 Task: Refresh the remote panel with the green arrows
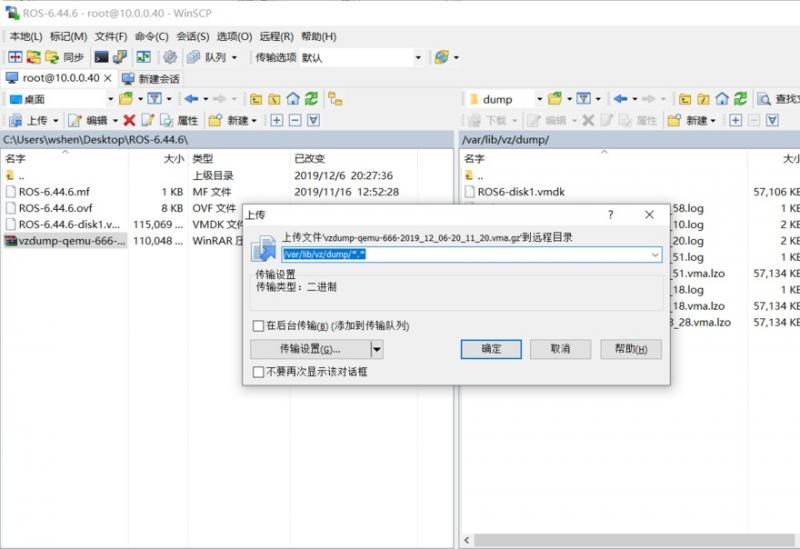(740, 98)
